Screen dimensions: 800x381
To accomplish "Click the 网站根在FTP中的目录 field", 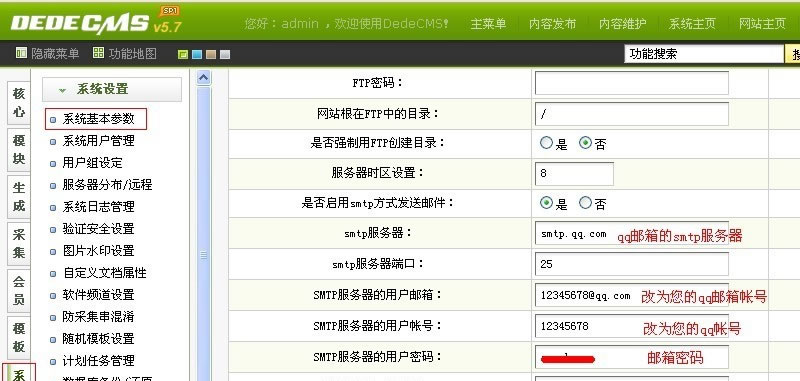I will tap(632, 114).
